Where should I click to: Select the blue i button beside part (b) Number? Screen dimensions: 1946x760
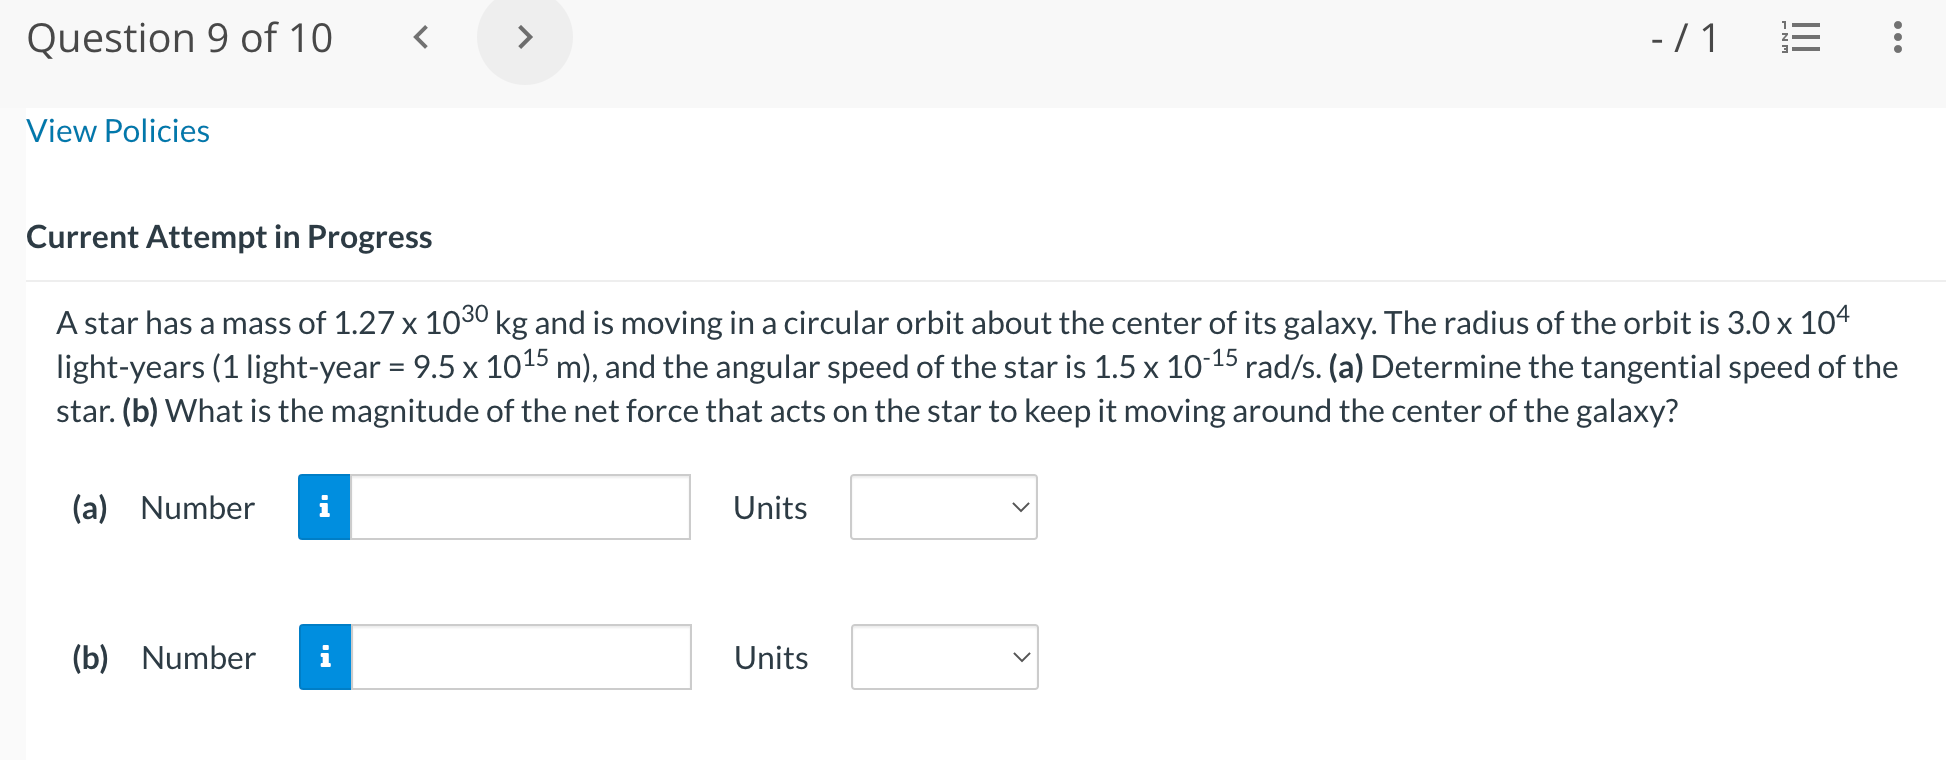click(x=323, y=657)
